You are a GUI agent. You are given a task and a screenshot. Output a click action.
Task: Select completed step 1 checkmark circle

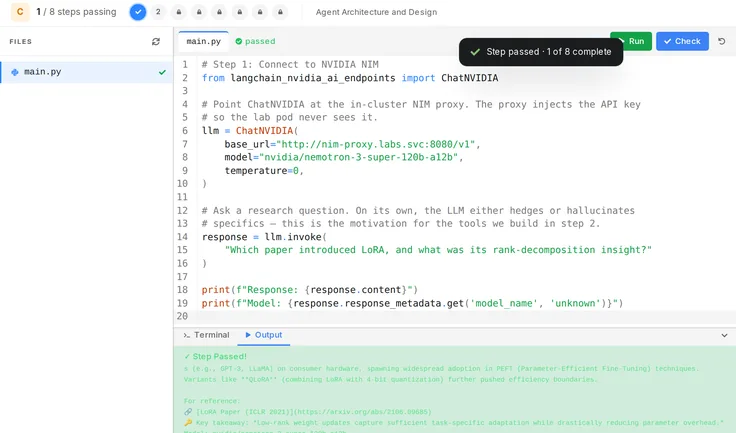pyautogui.click(x=138, y=12)
